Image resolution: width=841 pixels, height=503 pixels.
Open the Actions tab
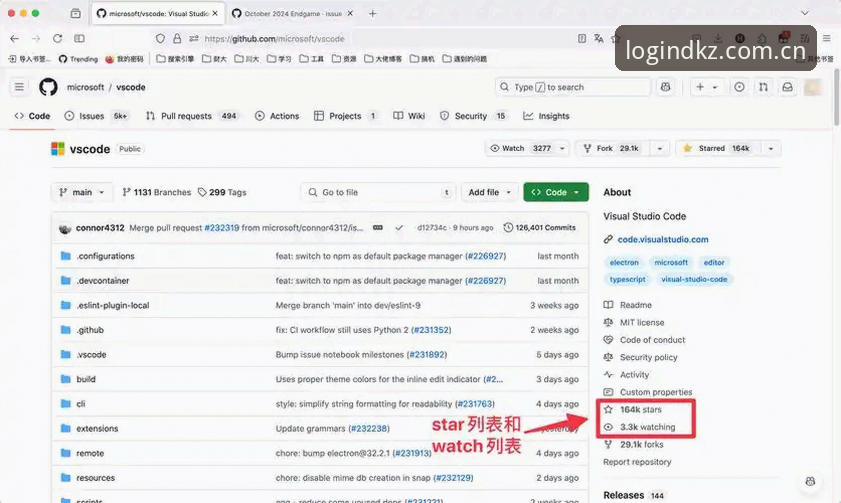(277, 116)
